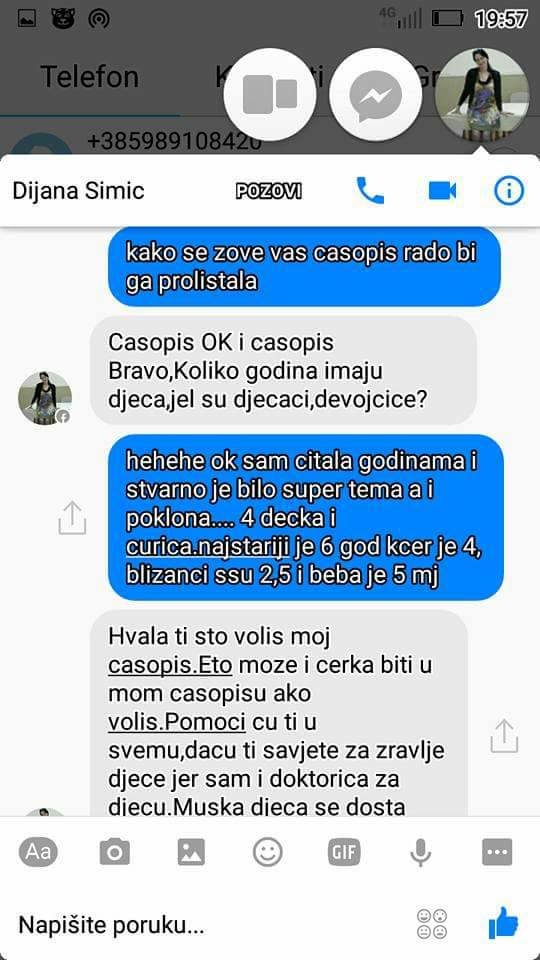Screen dimensions: 540x960
Task: Open conversation info circle icon
Action: 509,191
